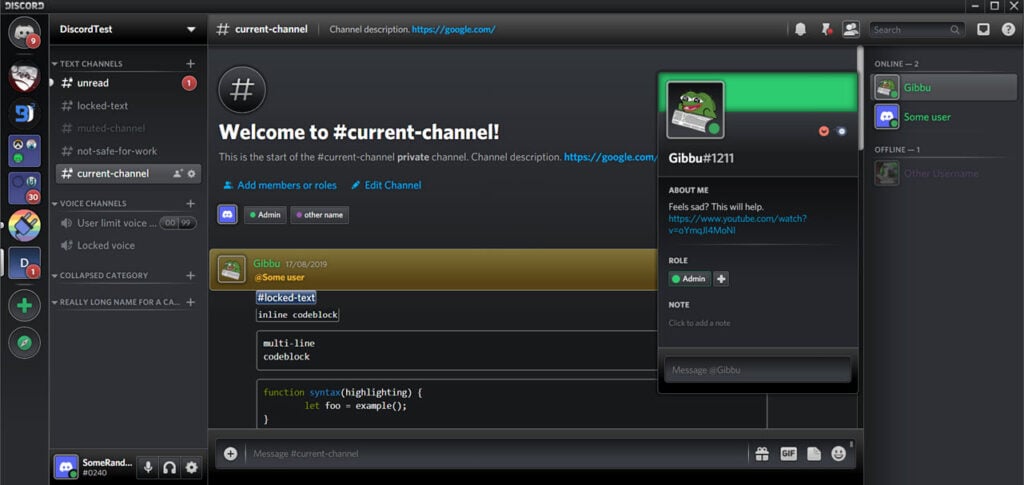Open Discord home direct messages icon
The image size is (1024, 485).
click(24, 32)
